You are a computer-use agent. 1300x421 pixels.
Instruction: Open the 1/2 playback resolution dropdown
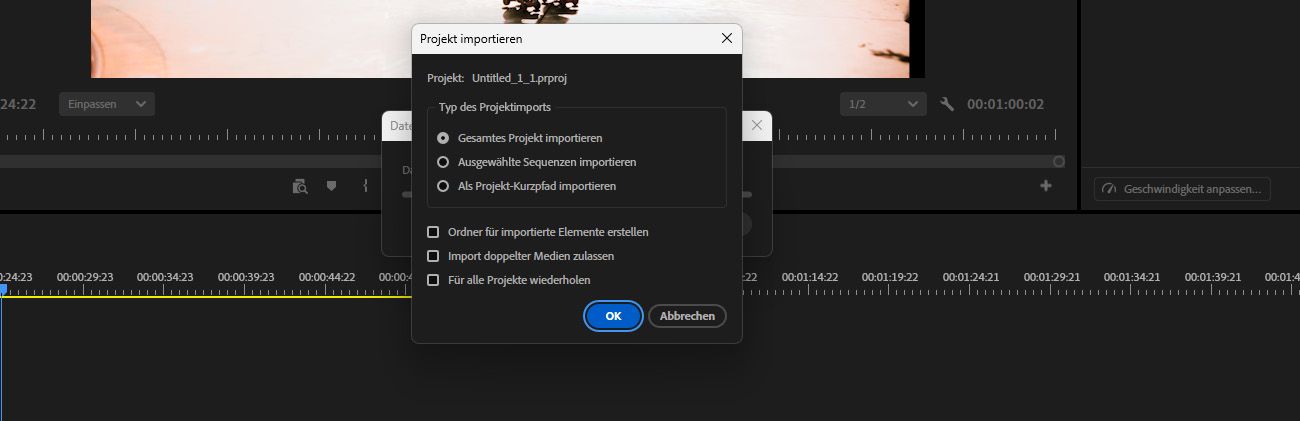(x=883, y=104)
